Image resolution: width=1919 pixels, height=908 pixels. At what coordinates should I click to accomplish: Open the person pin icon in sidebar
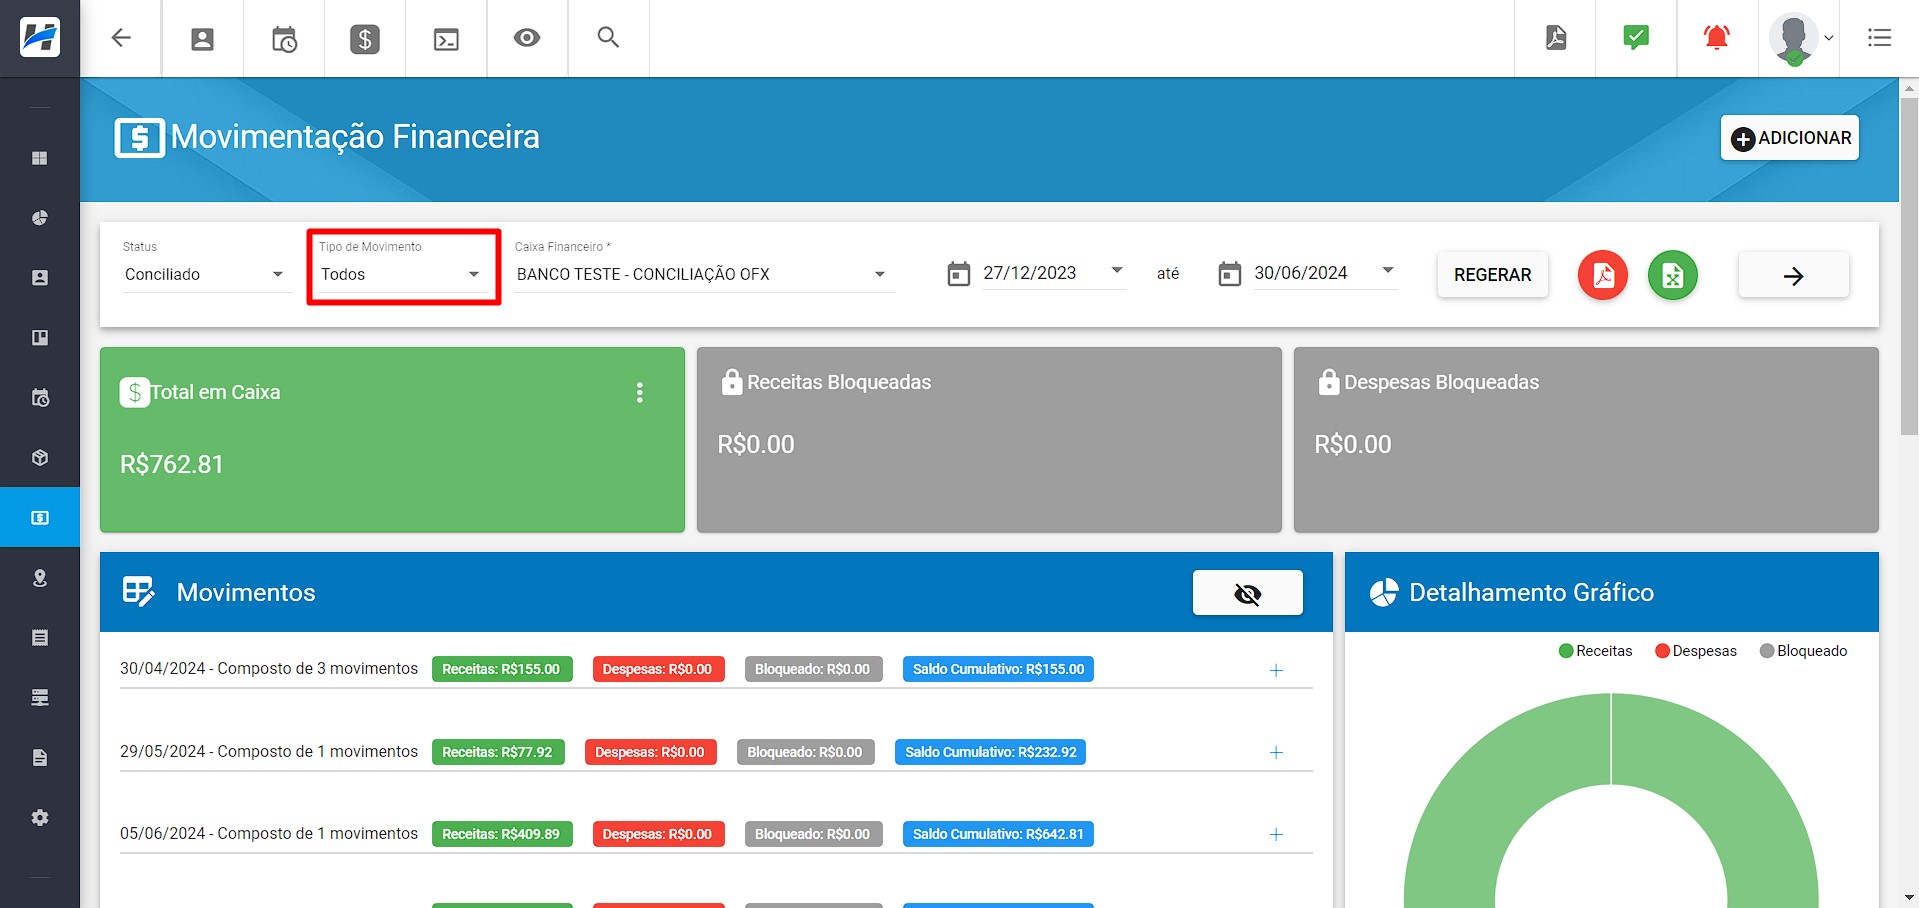click(40, 578)
